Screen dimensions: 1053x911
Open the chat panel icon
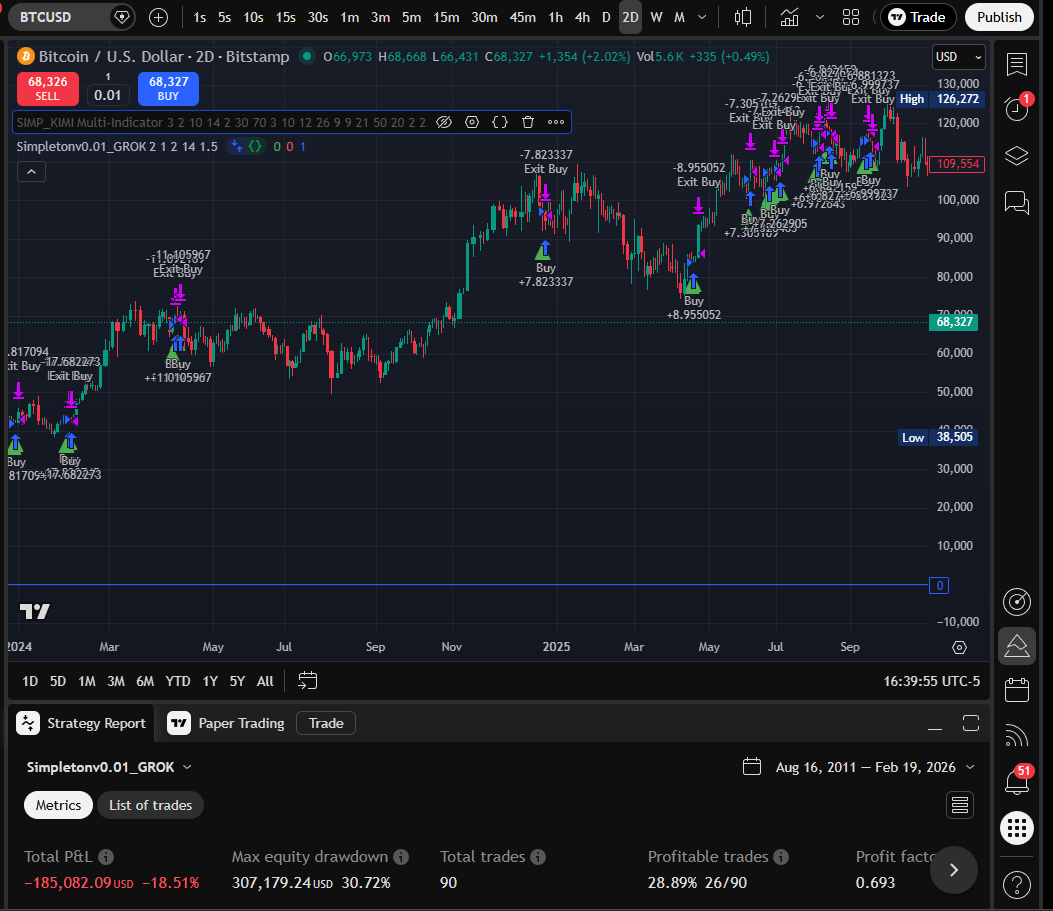(x=1016, y=202)
